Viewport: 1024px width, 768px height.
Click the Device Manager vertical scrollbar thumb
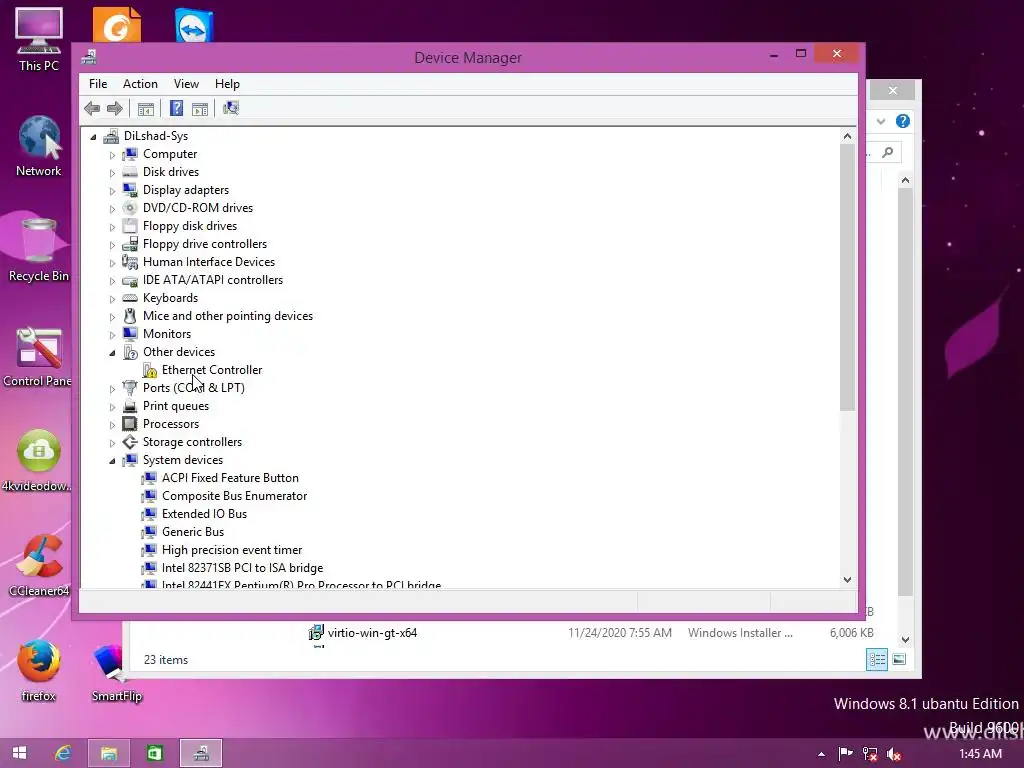(847, 278)
